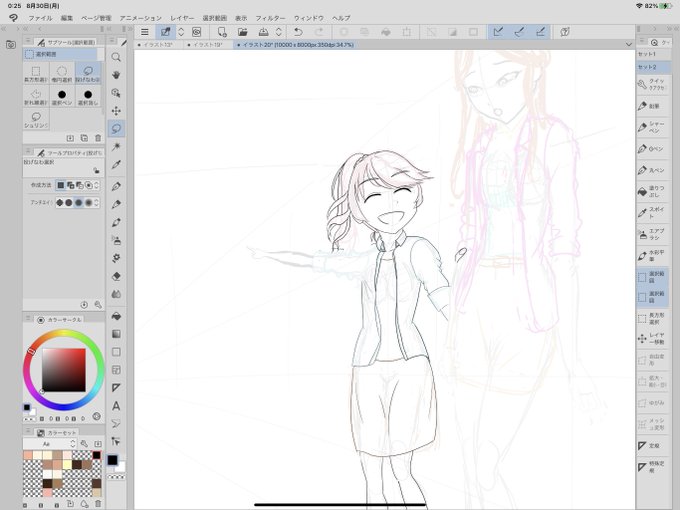This screenshot has height=510, width=680.
Task: Select the Gradient tool in tool palette
Action: (x=116, y=334)
